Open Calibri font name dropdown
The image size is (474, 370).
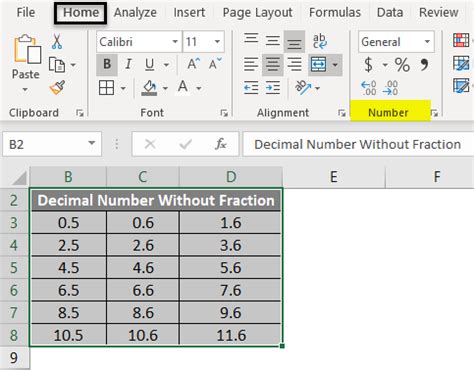pos(175,42)
